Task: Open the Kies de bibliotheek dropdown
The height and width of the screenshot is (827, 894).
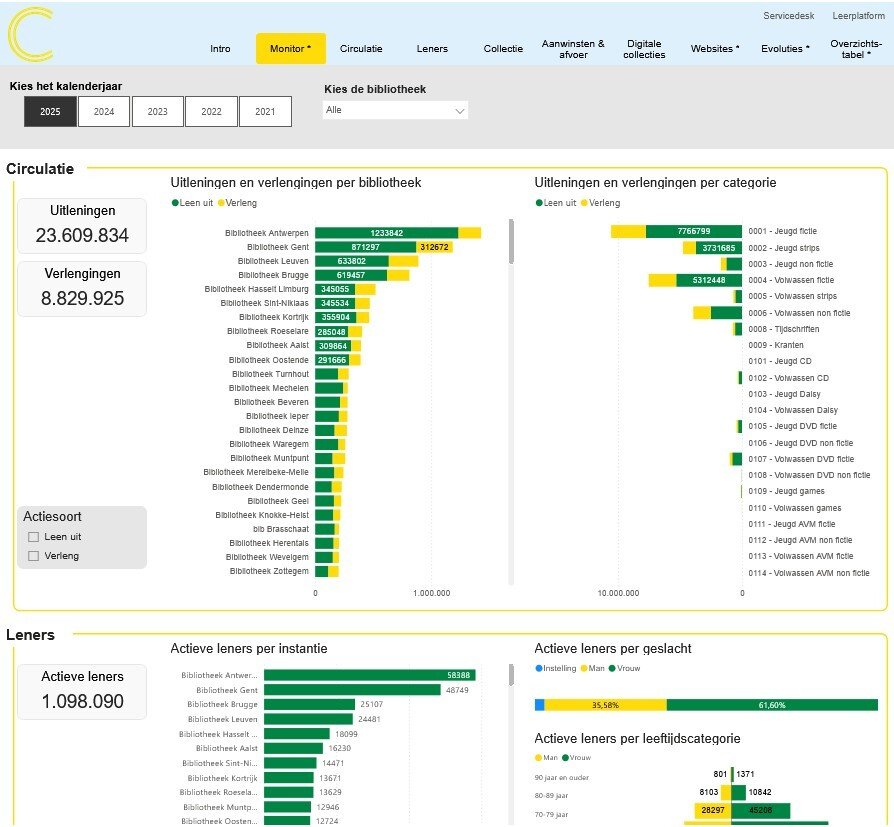Action: (395, 110)
